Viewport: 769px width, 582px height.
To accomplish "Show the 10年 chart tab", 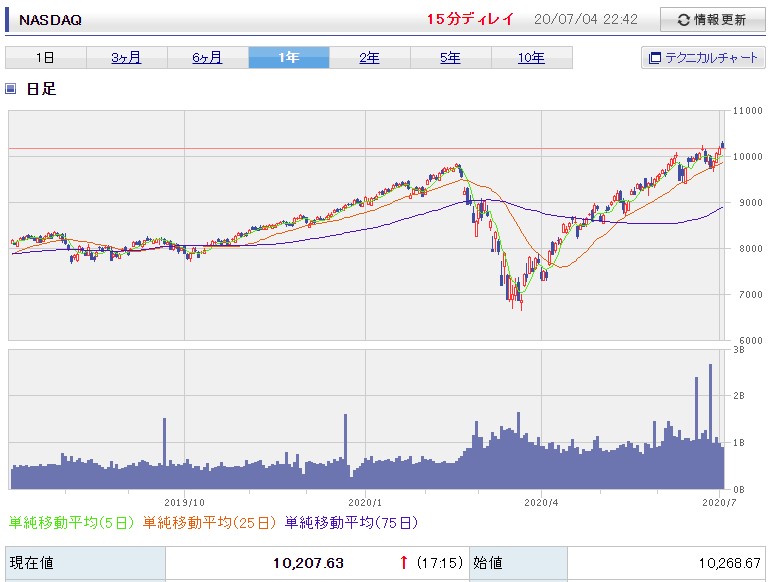I will pos(532,58).
